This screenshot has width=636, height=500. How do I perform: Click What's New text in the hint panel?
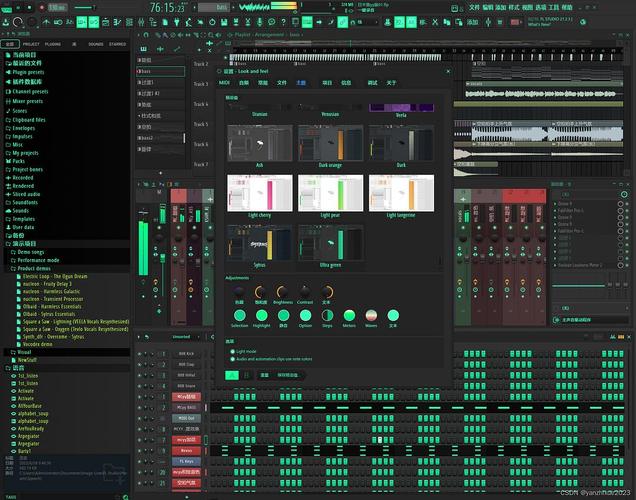[539, 25]
